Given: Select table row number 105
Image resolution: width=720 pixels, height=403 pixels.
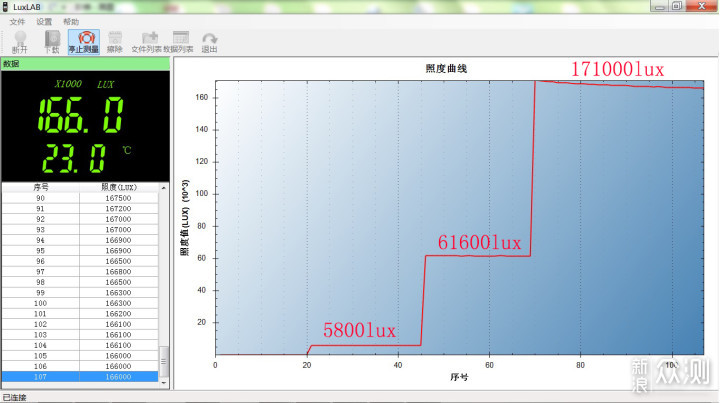Looking at the screenshot, I should pos(80,356).
